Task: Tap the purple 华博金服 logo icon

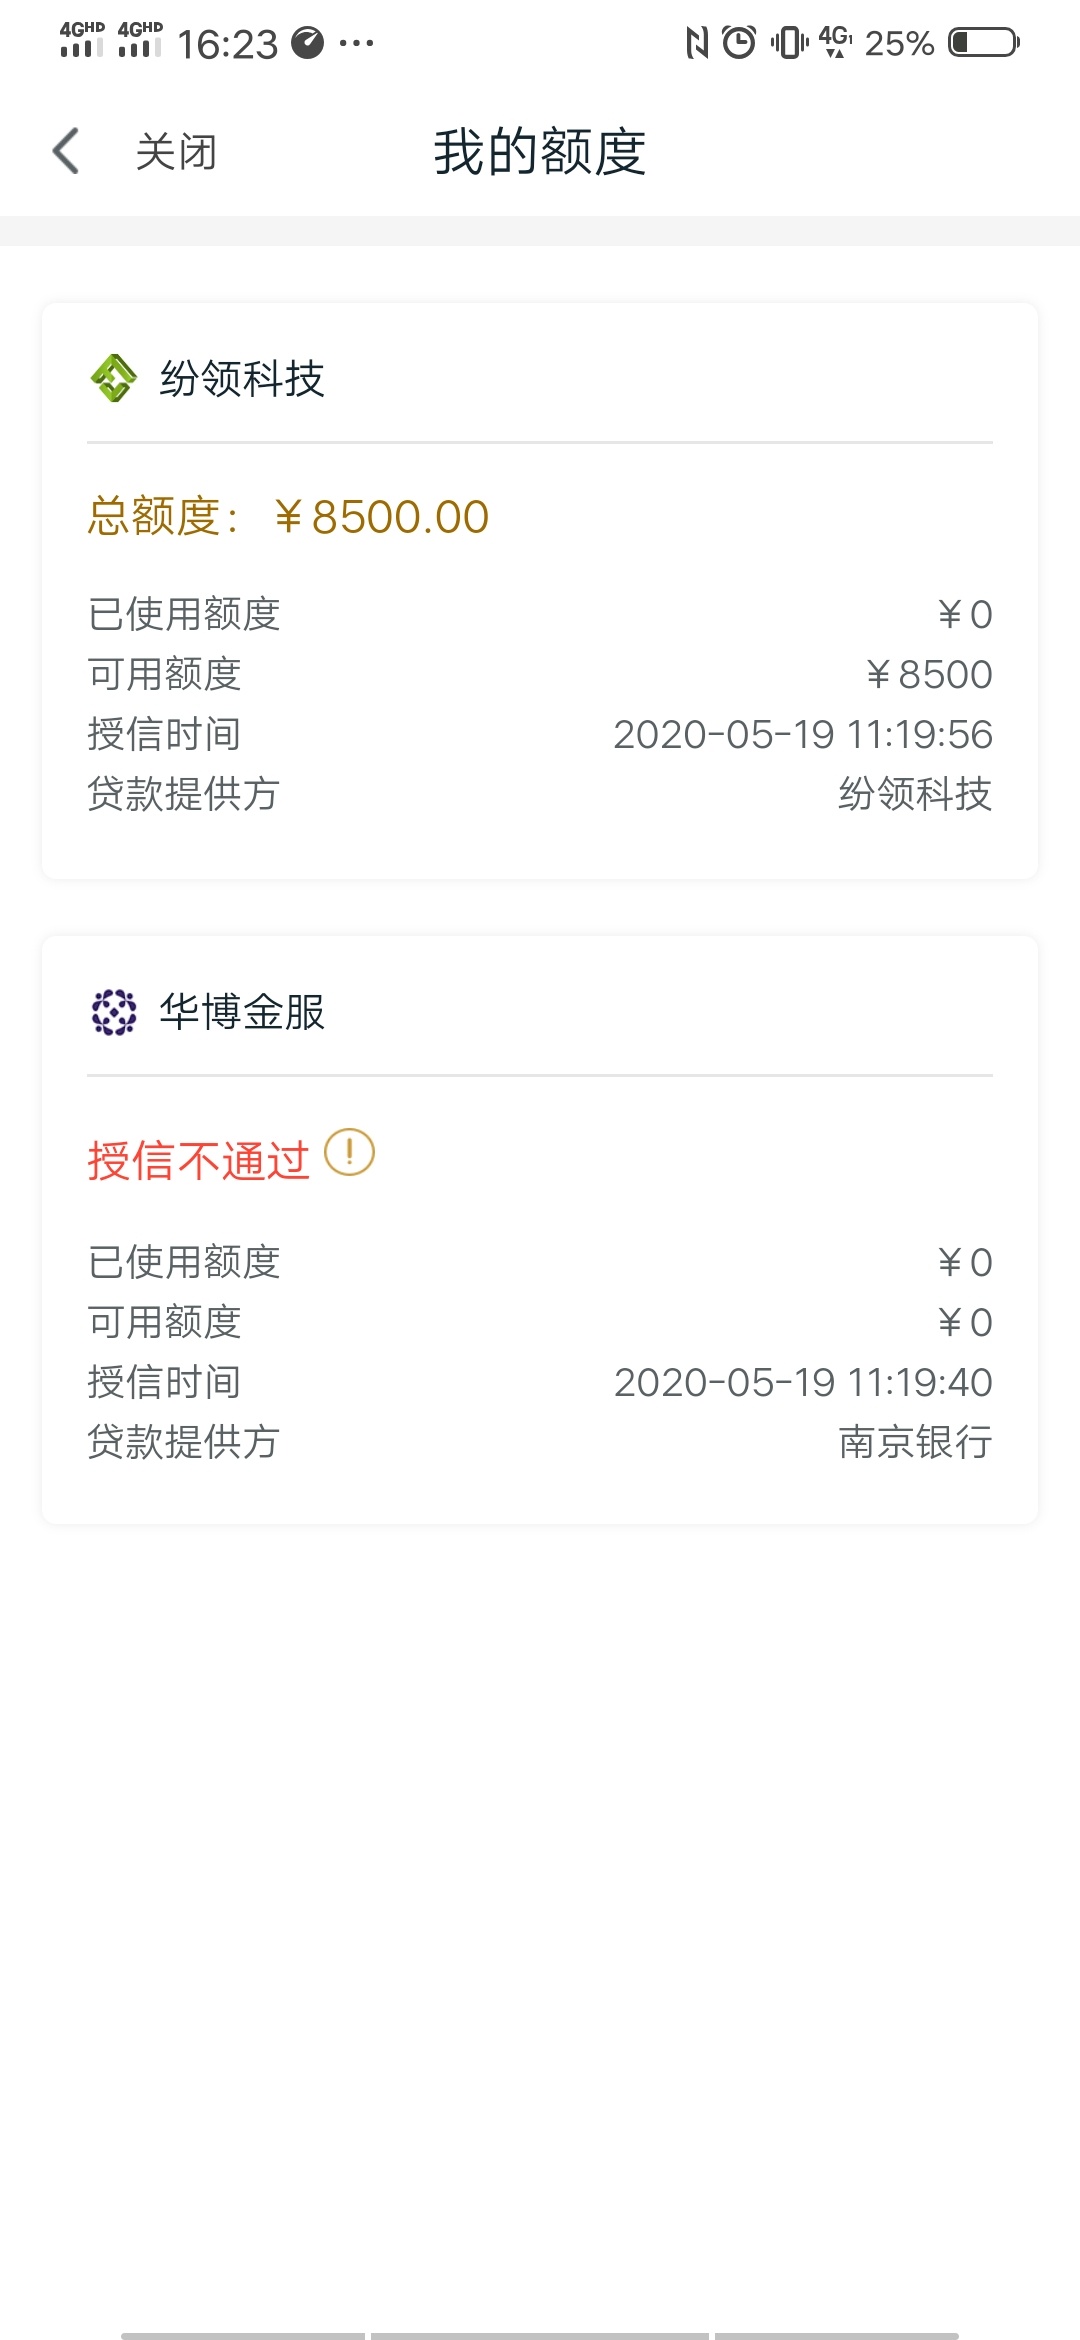Action: [114, 1012]
